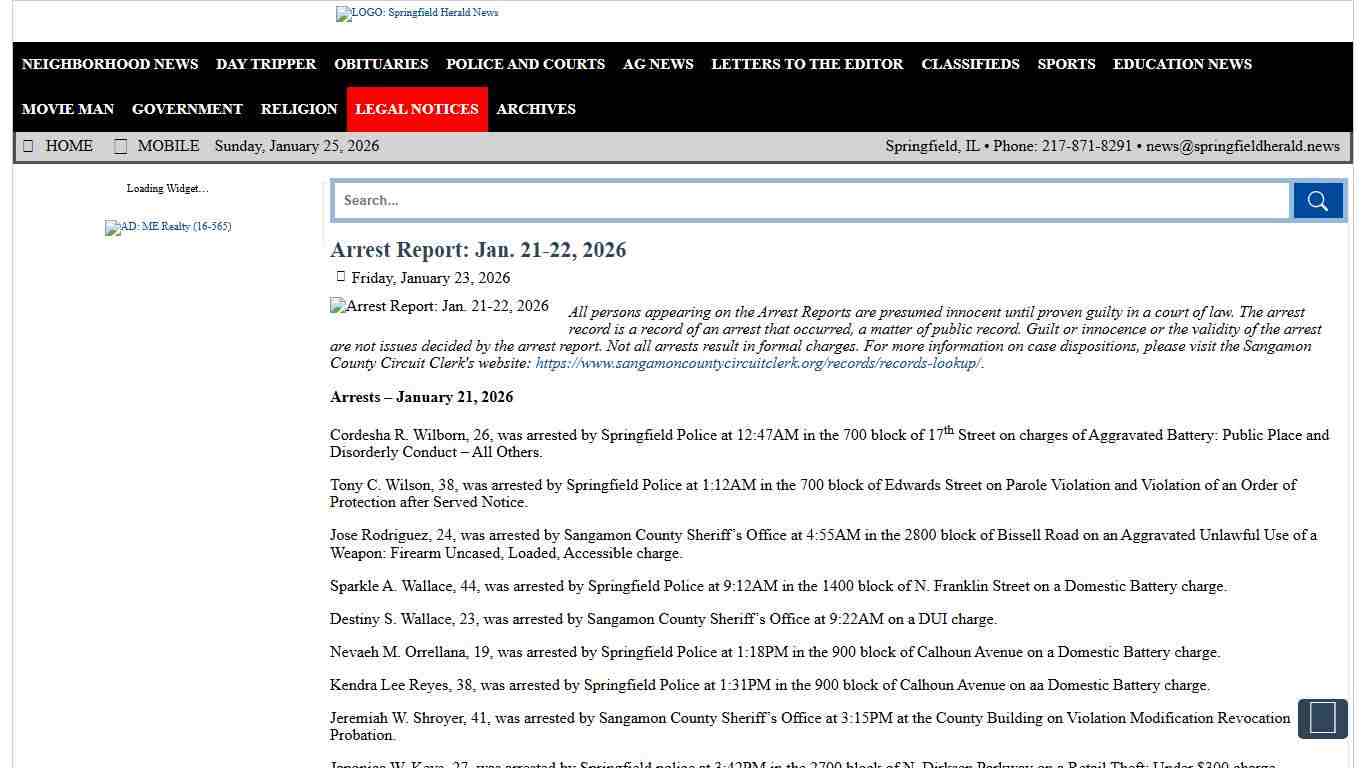1366x768 pixels.
Task: Open the ME Realty advertisement
Action: point(167,227)
